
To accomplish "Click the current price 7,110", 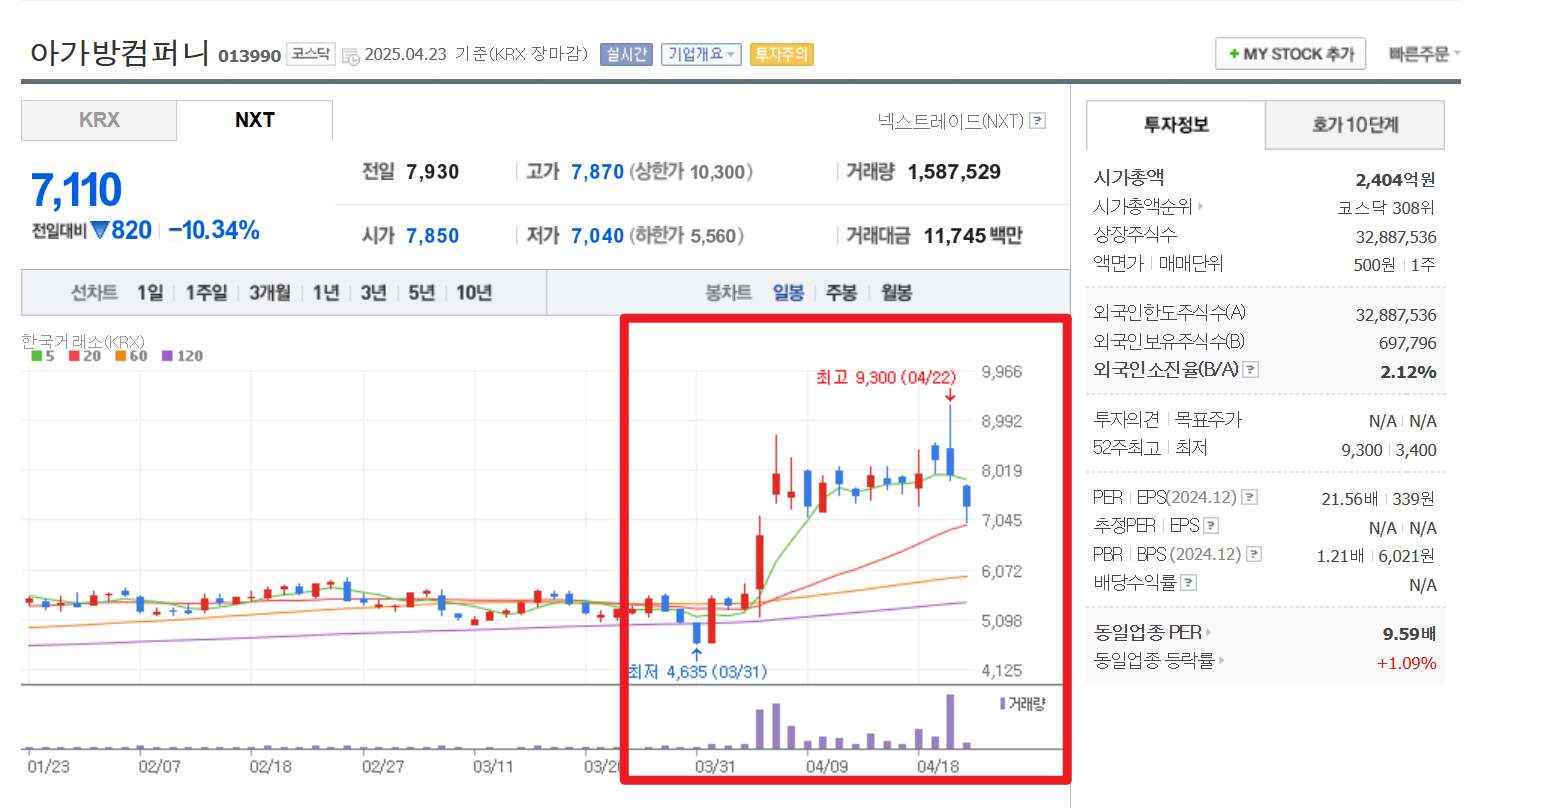I will [76, 190].
